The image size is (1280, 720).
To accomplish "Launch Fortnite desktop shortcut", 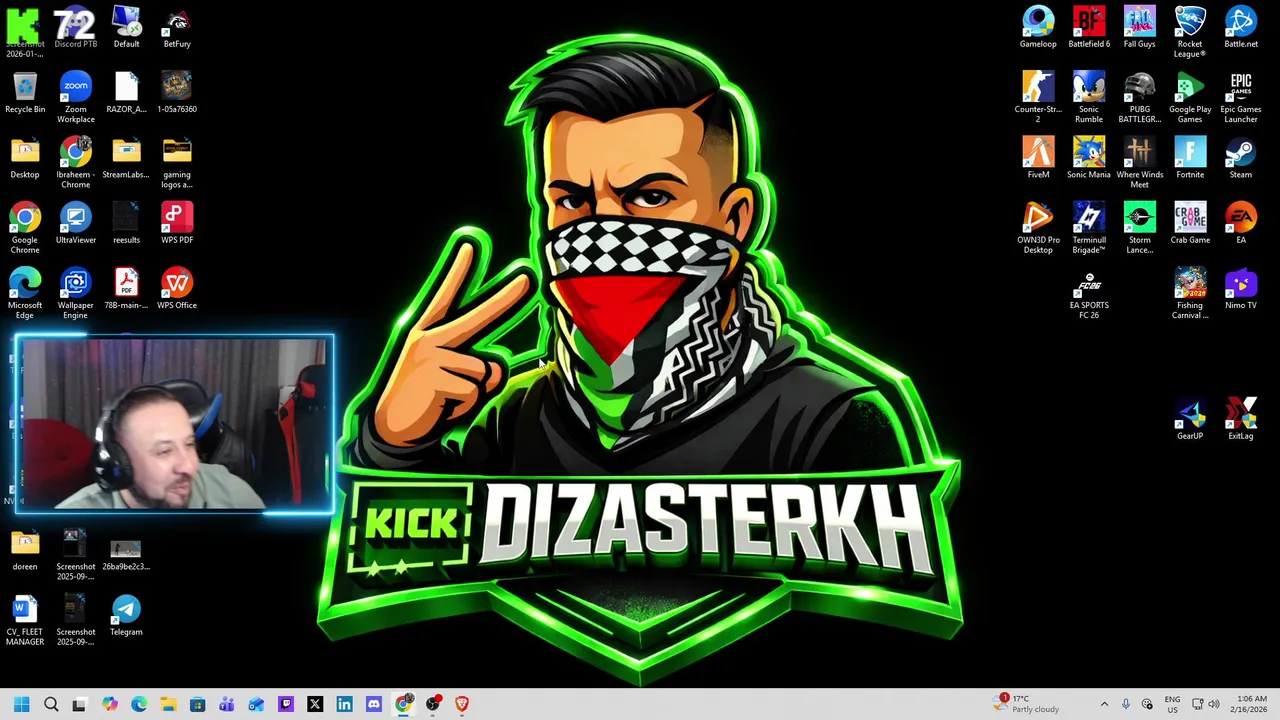I will [x=1190, y=158].
